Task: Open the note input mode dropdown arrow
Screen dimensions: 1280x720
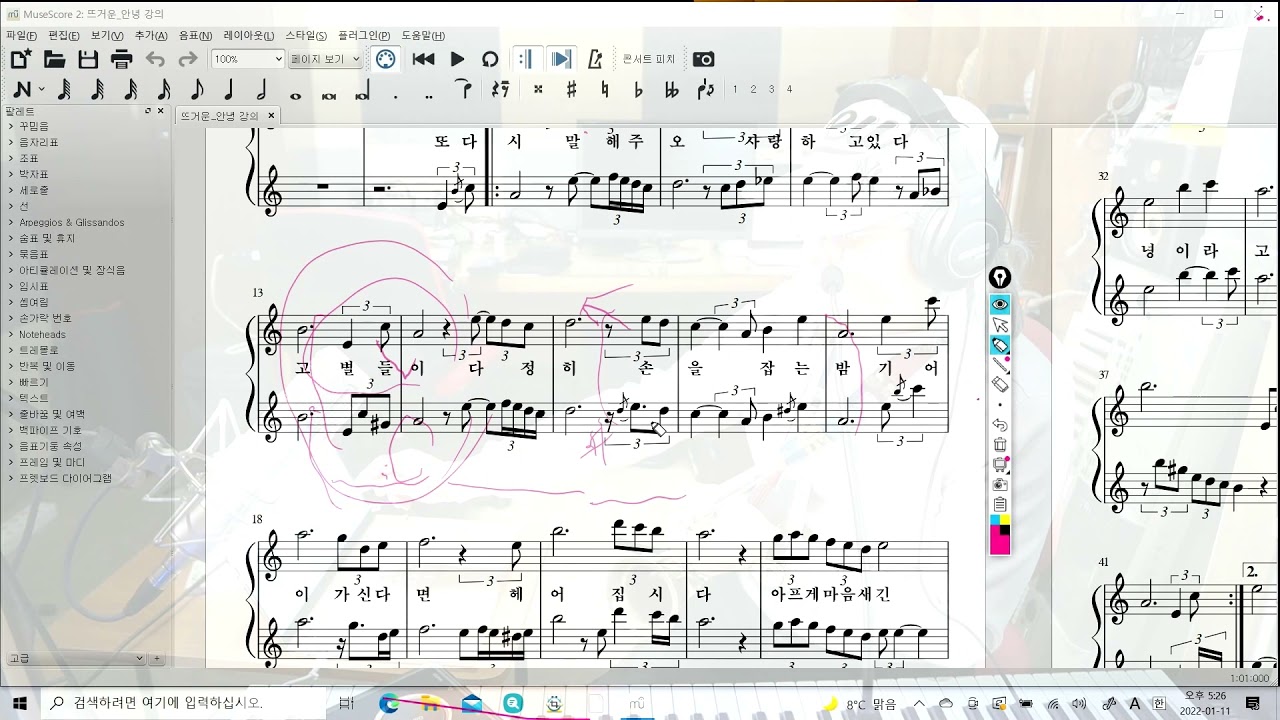Action: pyautogui.click(x=41, y=90)
